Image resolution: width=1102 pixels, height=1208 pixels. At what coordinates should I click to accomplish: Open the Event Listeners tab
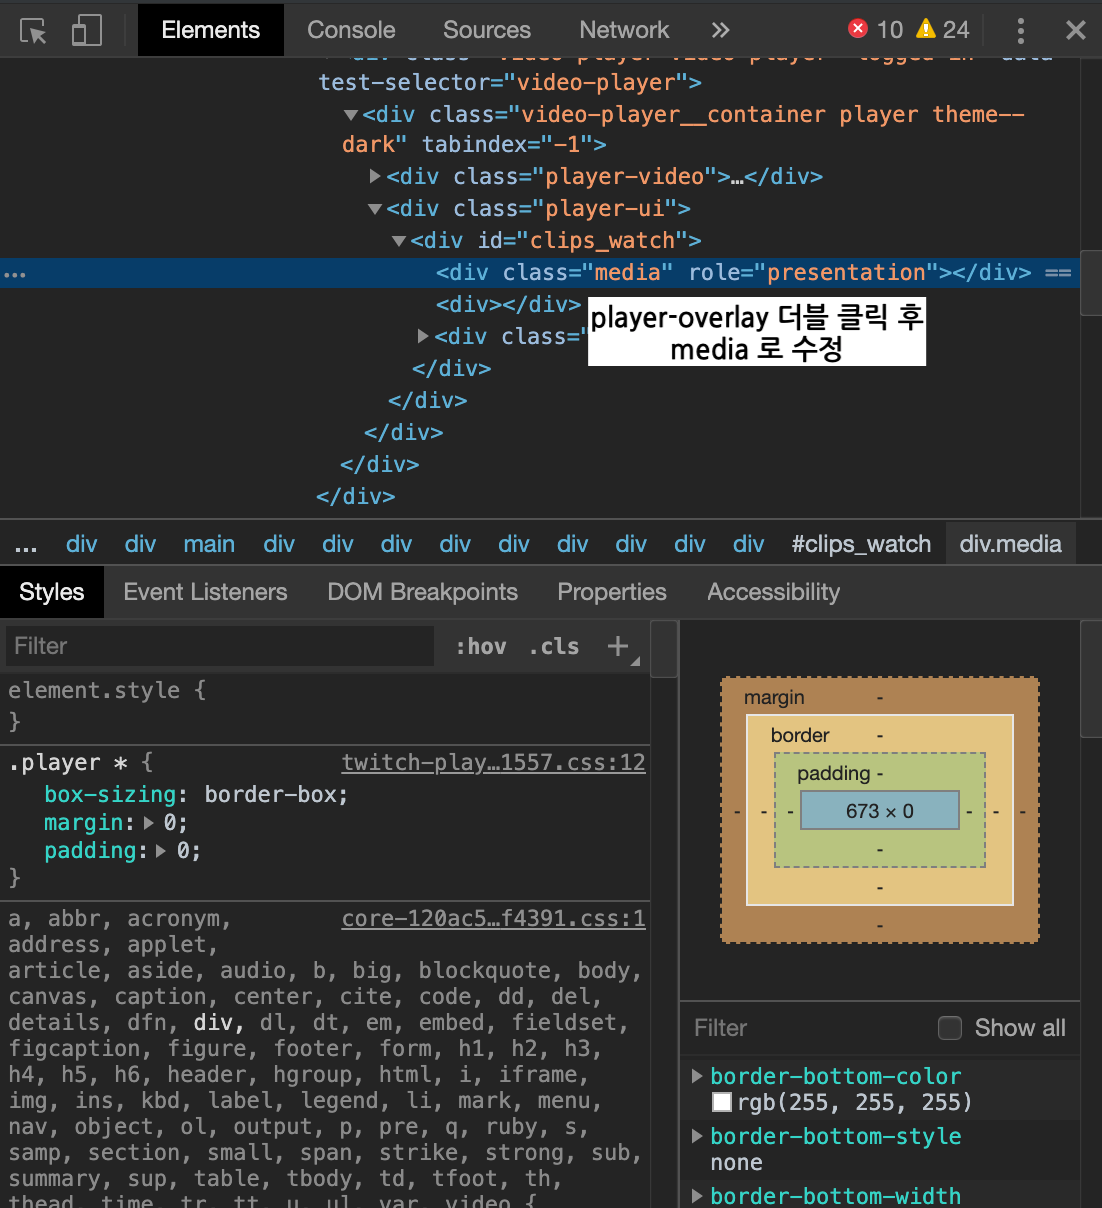click(205, 592)
